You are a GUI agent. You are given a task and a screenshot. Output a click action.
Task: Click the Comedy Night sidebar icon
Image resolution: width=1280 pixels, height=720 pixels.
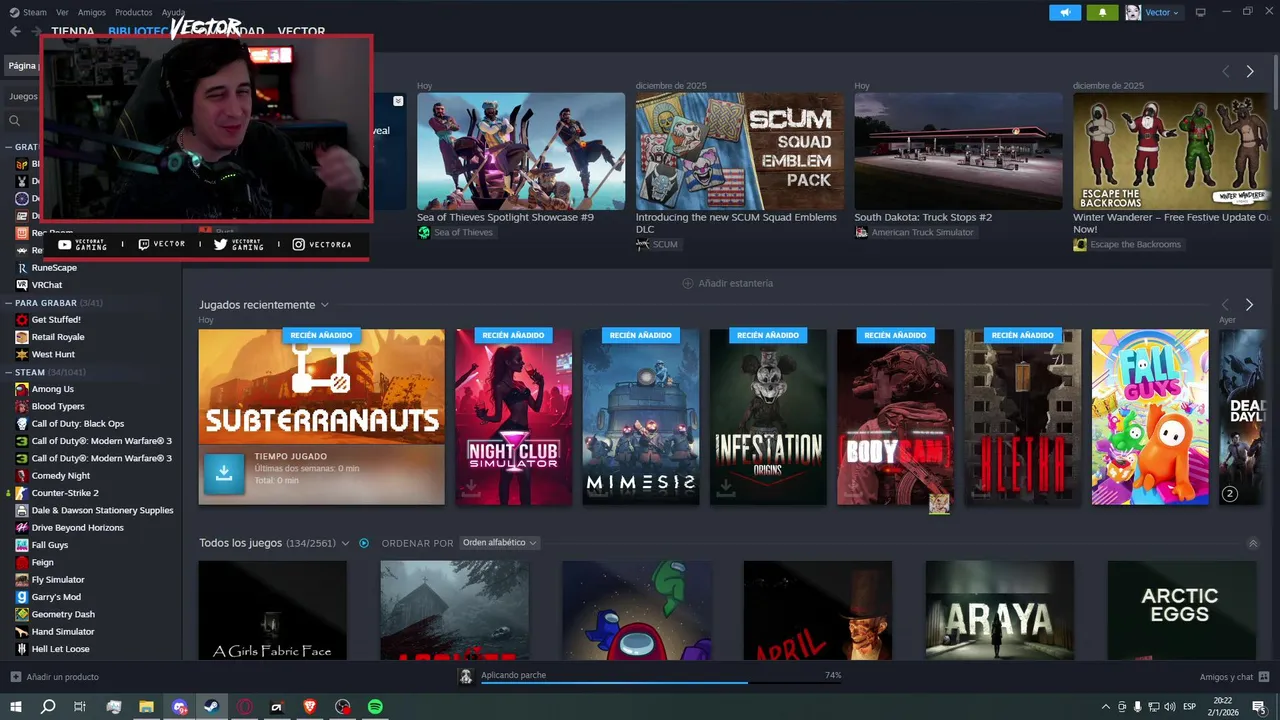pos(22,476)
